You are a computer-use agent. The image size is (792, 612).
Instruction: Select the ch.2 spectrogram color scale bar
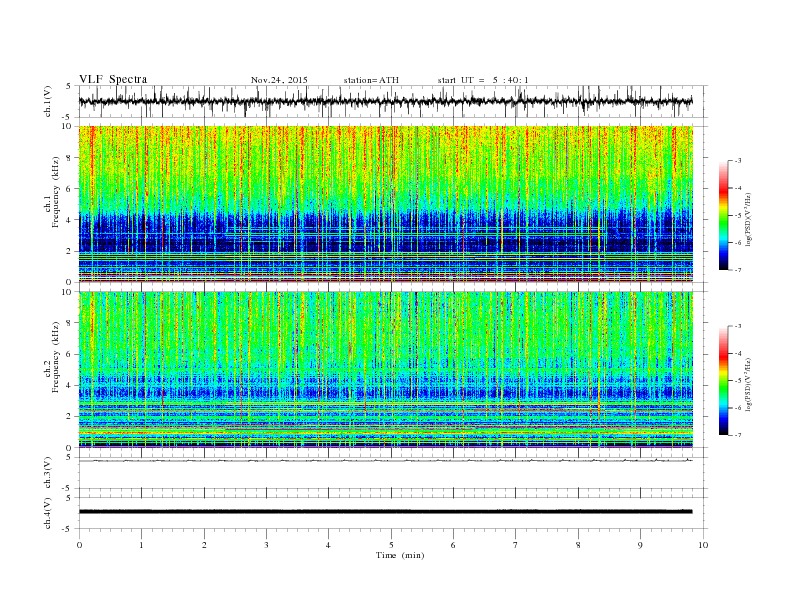(723, 381)
